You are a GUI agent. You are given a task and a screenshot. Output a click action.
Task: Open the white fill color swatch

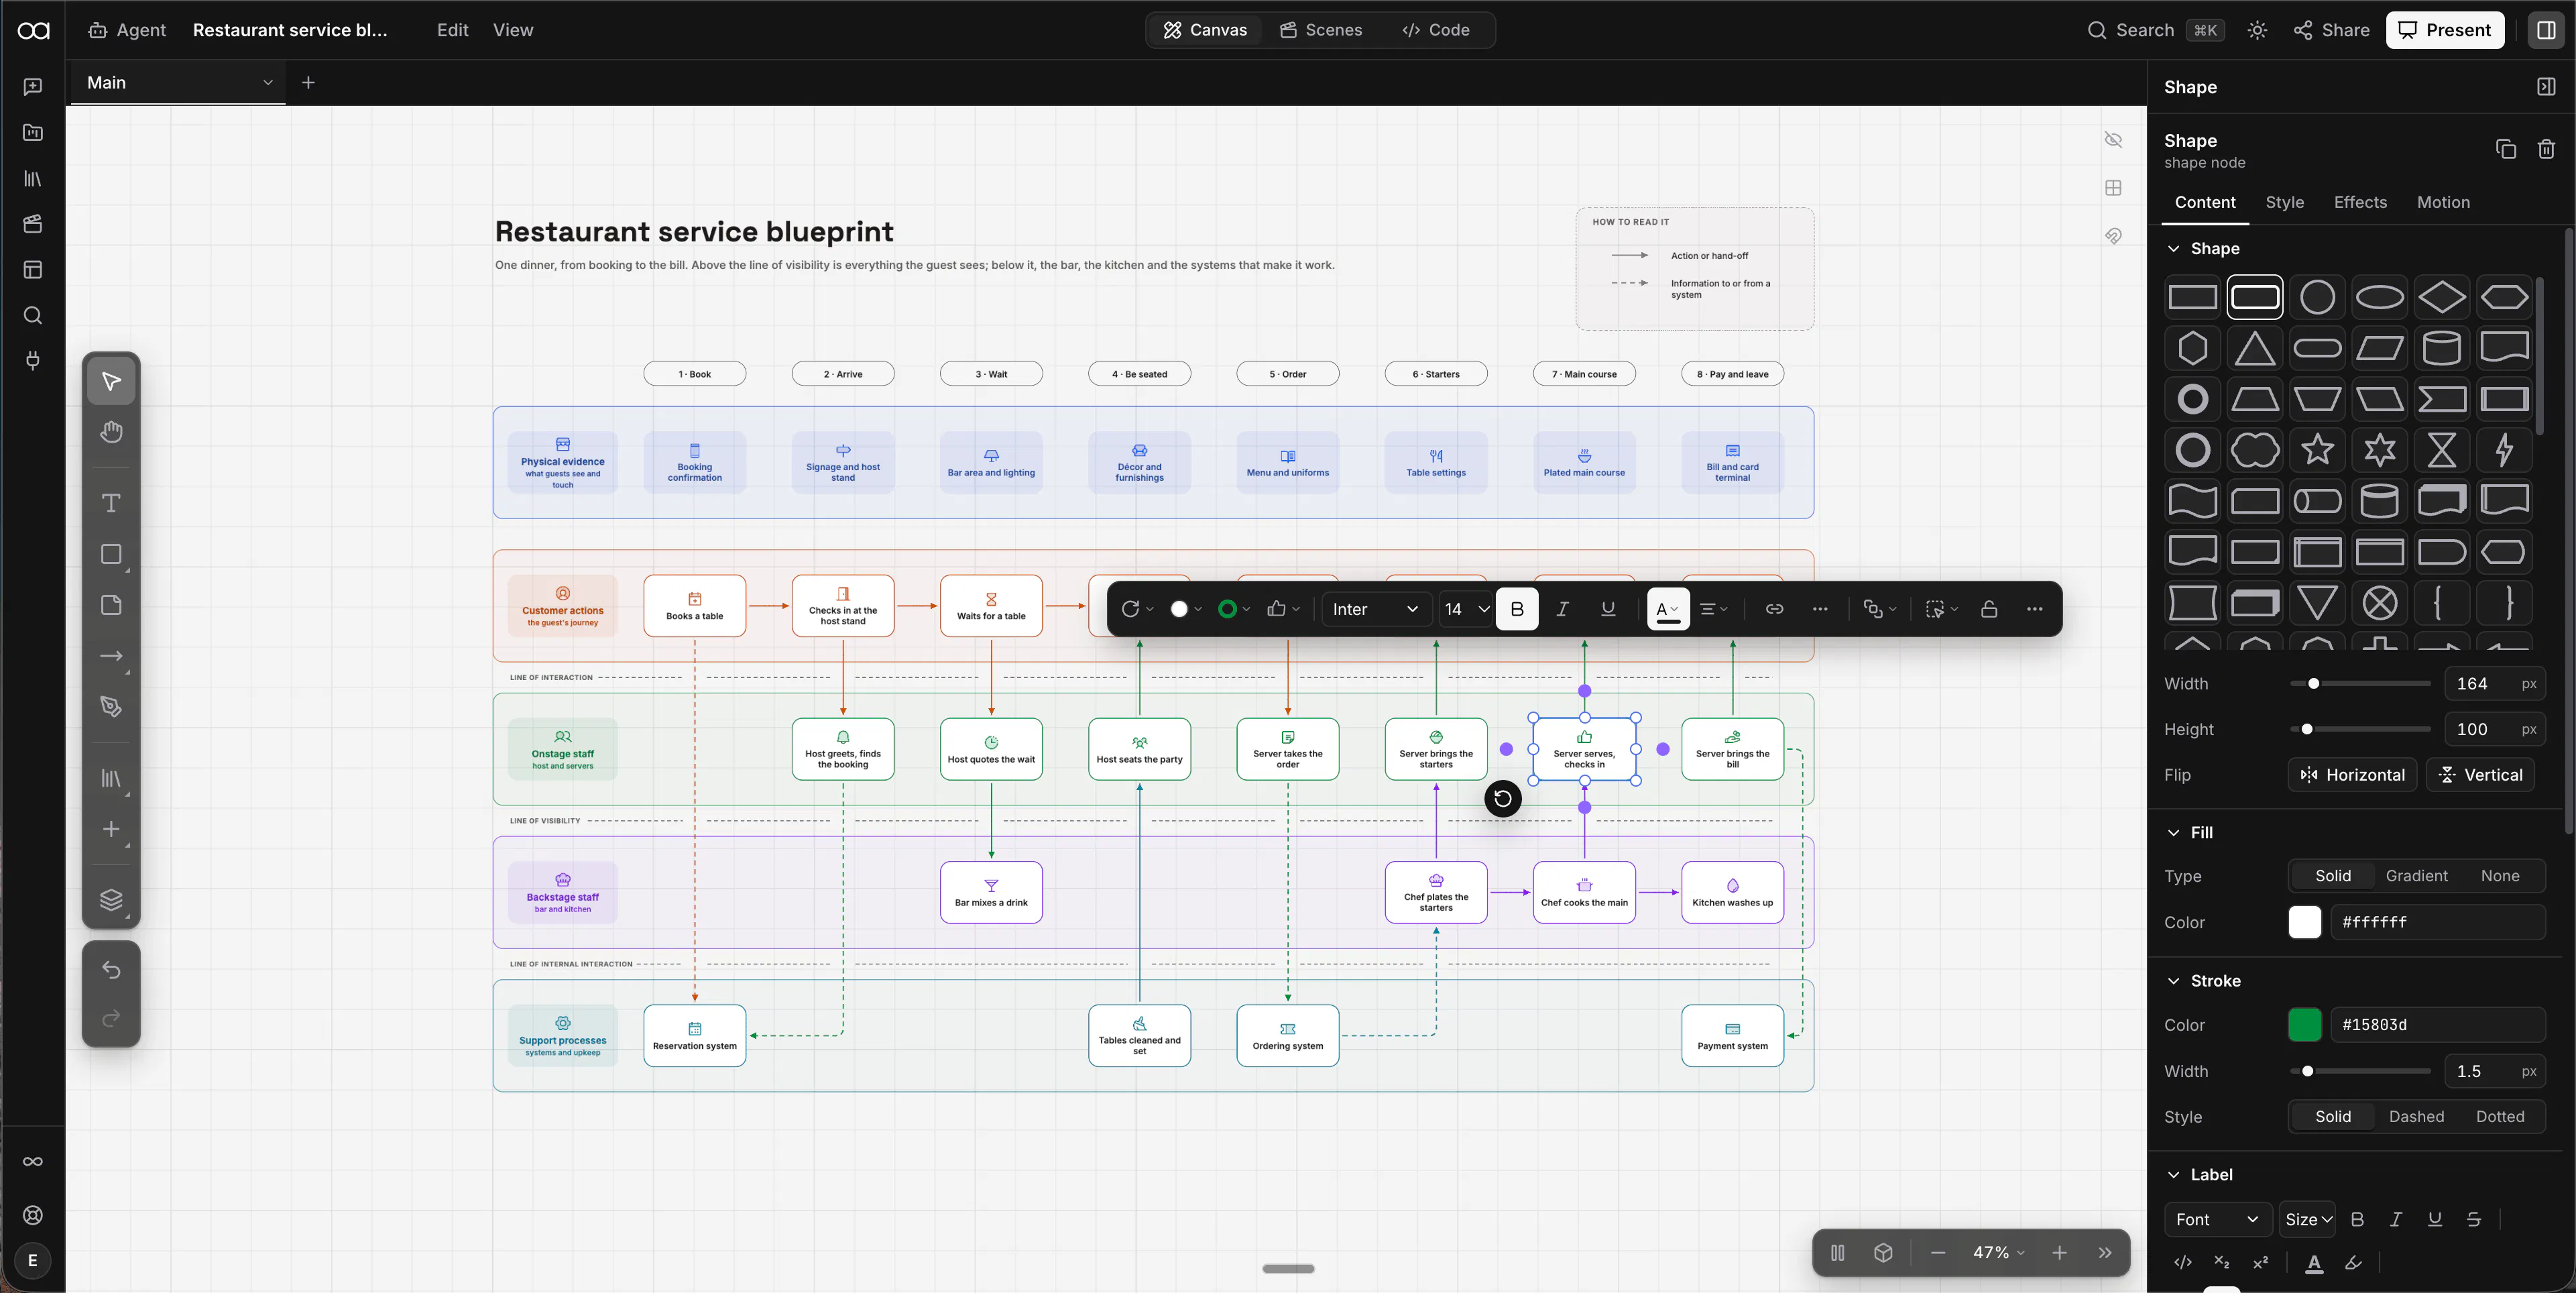pos(2304,922)
